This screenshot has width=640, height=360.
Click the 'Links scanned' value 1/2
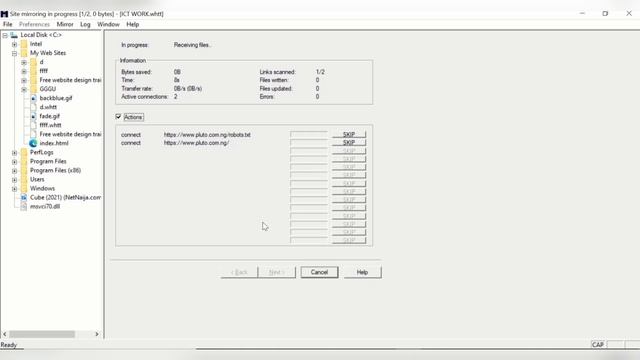coord(320,72)
